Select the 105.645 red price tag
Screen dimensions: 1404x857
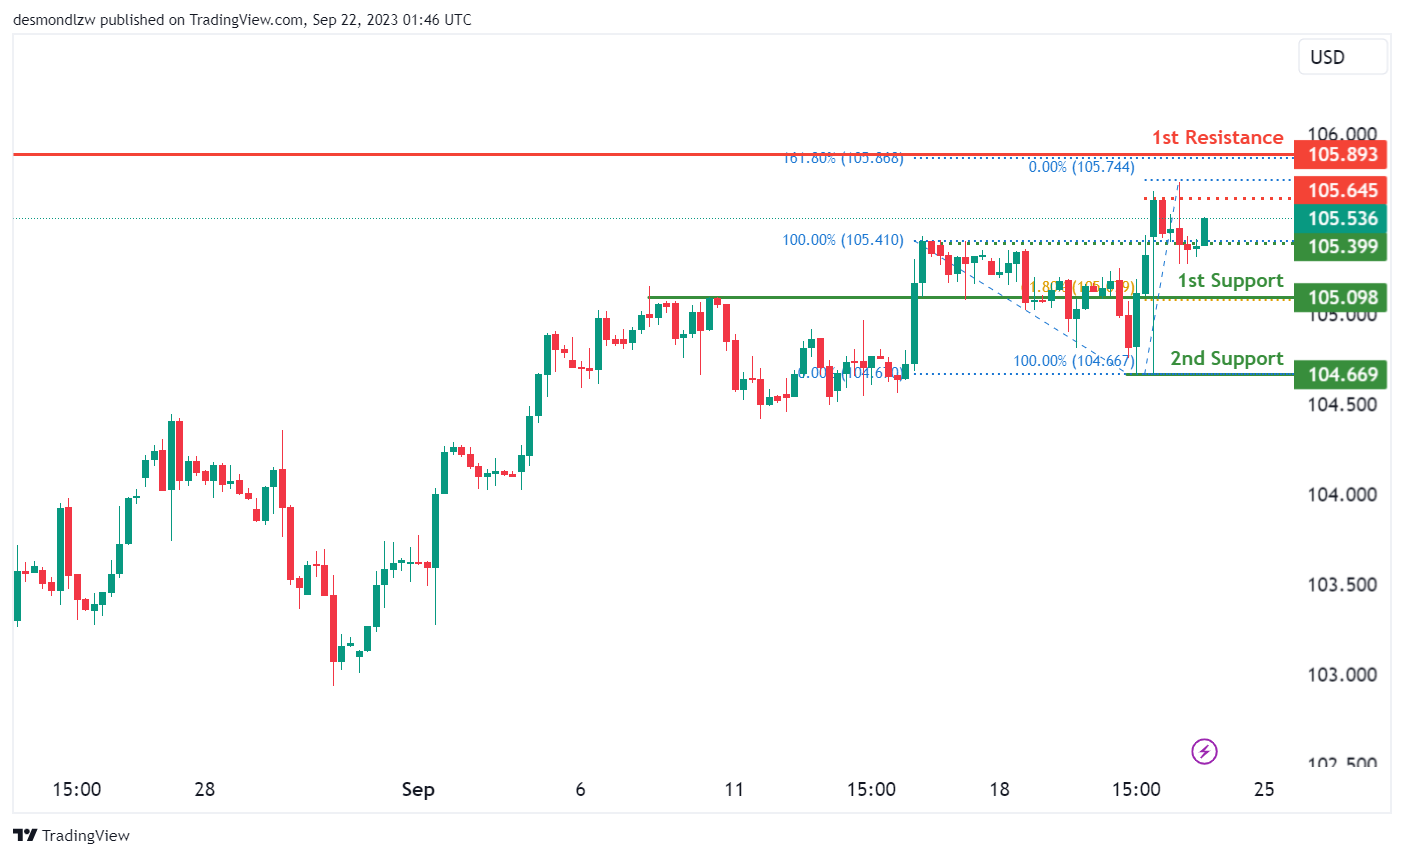click(x=1341, y=190)
